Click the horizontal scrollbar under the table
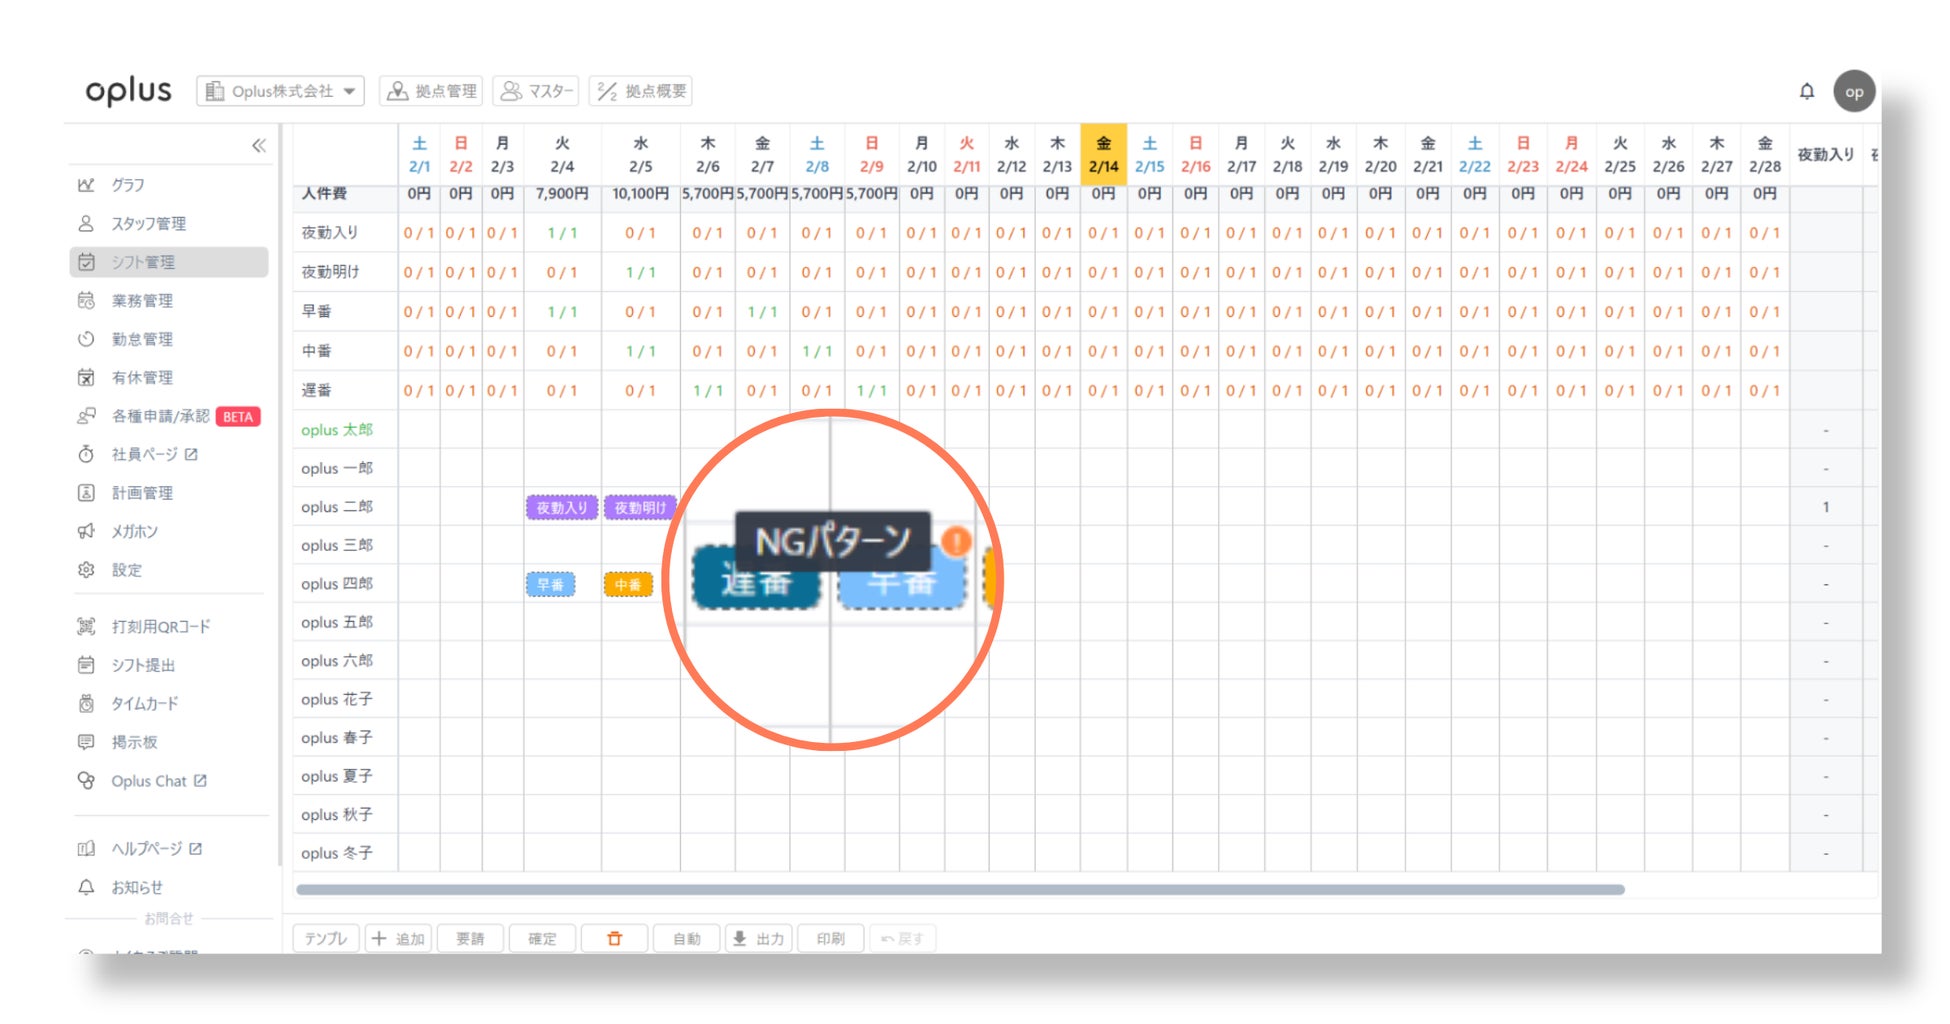This screenshot has height=1024, width=1950. [x=960, y=890]
